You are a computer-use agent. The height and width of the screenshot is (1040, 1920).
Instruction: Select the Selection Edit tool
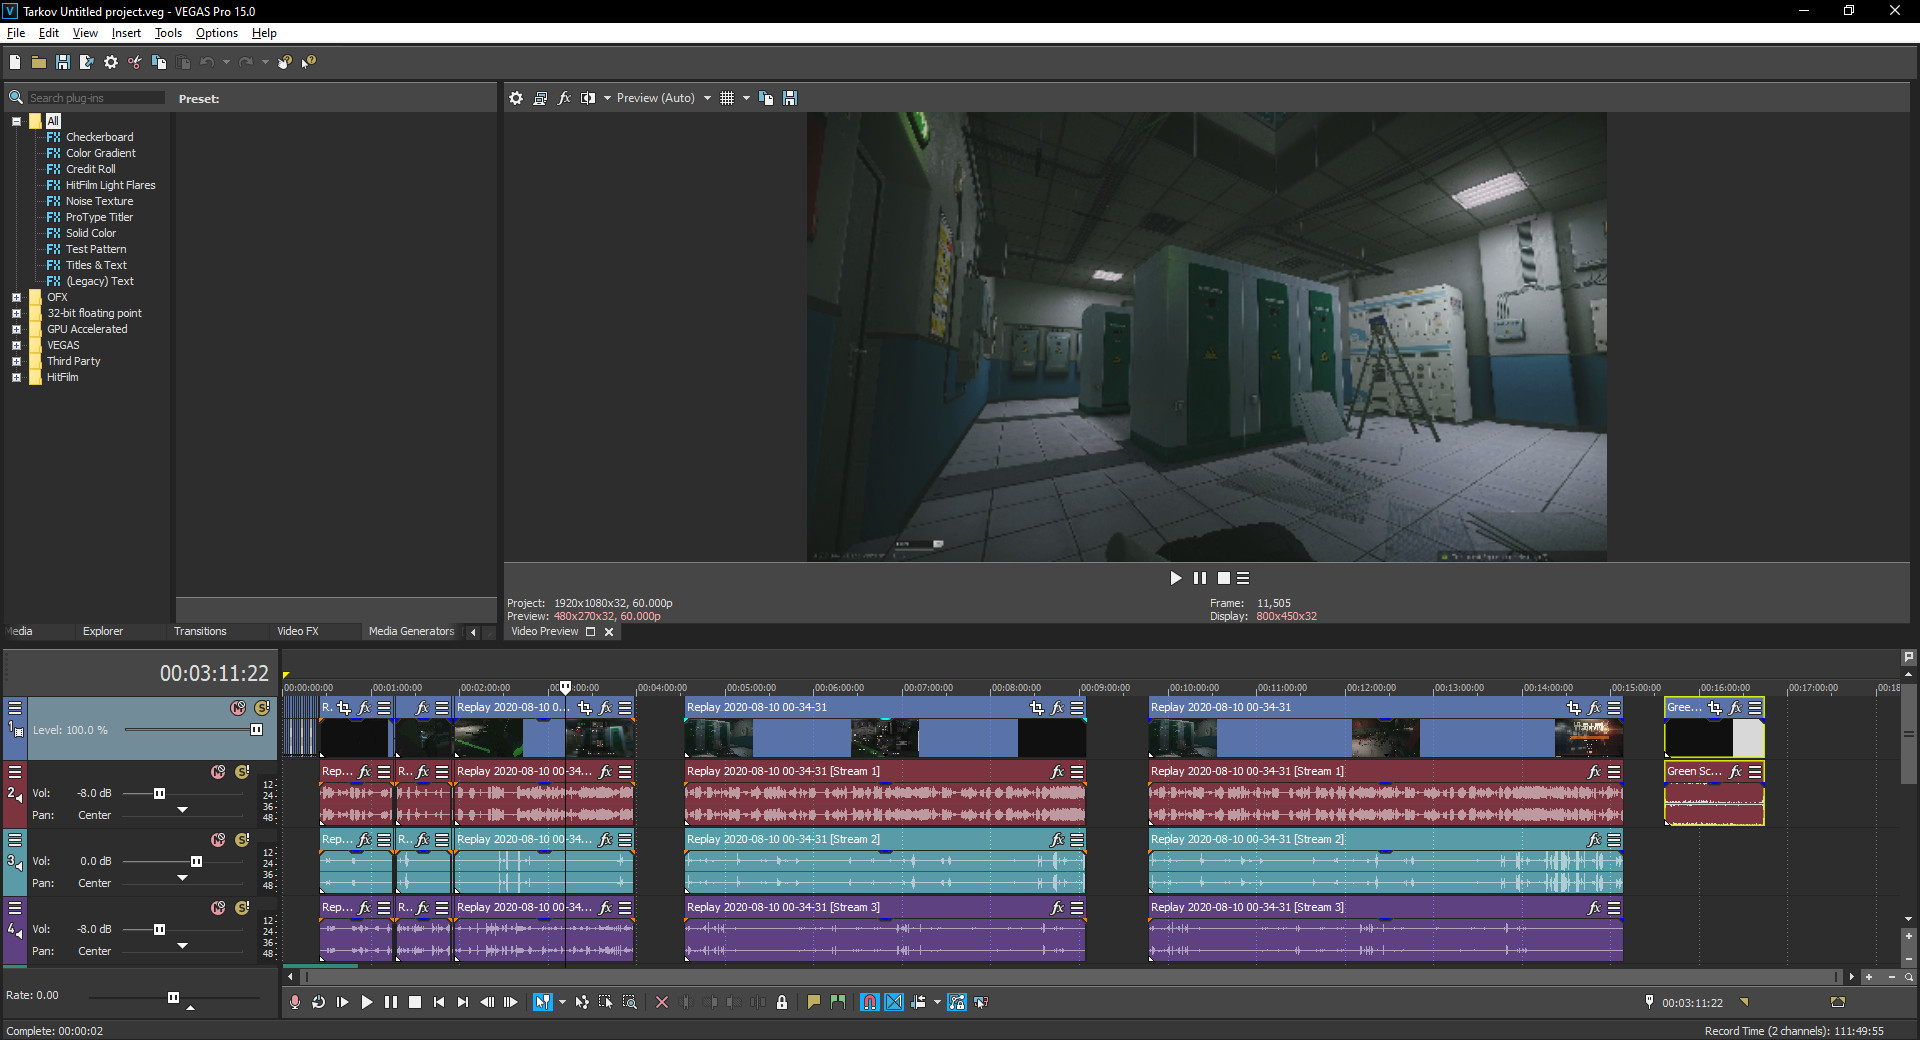pos(606,1002)
